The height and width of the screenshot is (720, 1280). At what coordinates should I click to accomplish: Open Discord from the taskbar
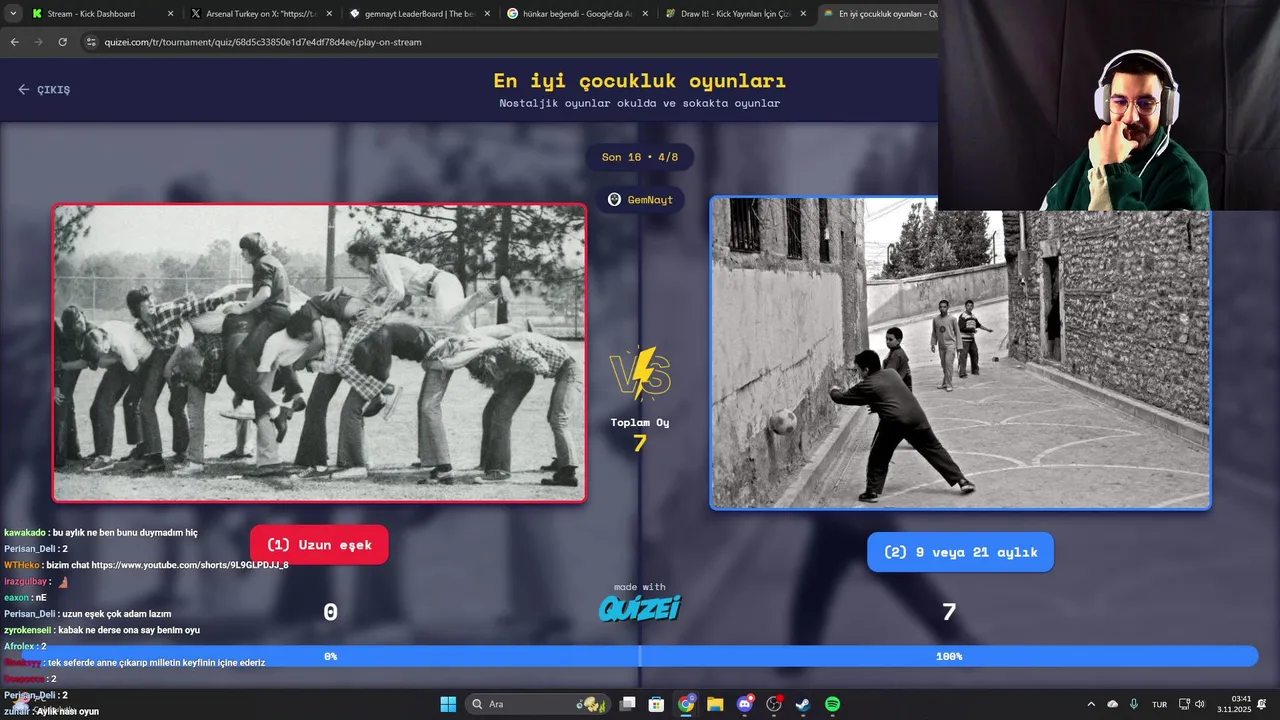[745, 704]
